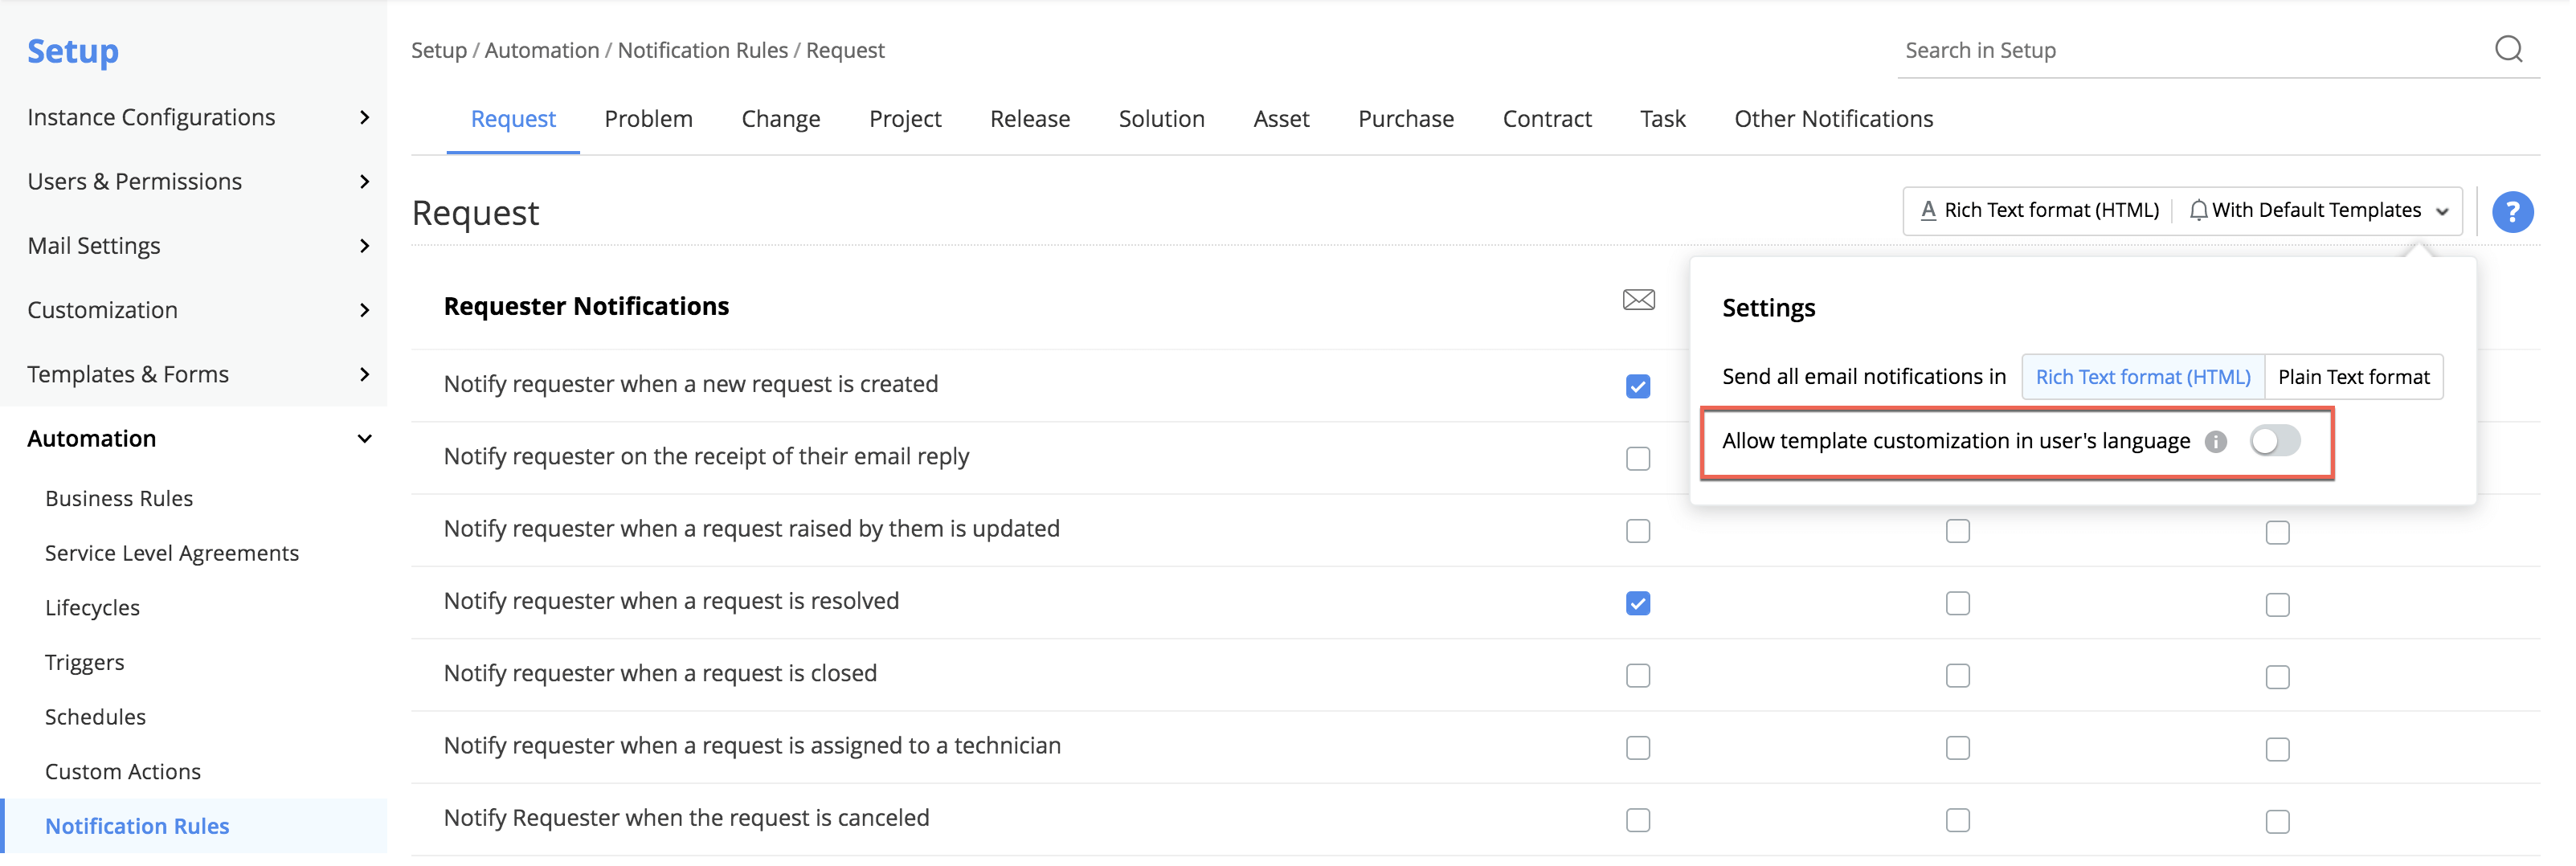Switch to the Problem tab
Viewport: 2576px width, 866px height.
pos(648,119)
